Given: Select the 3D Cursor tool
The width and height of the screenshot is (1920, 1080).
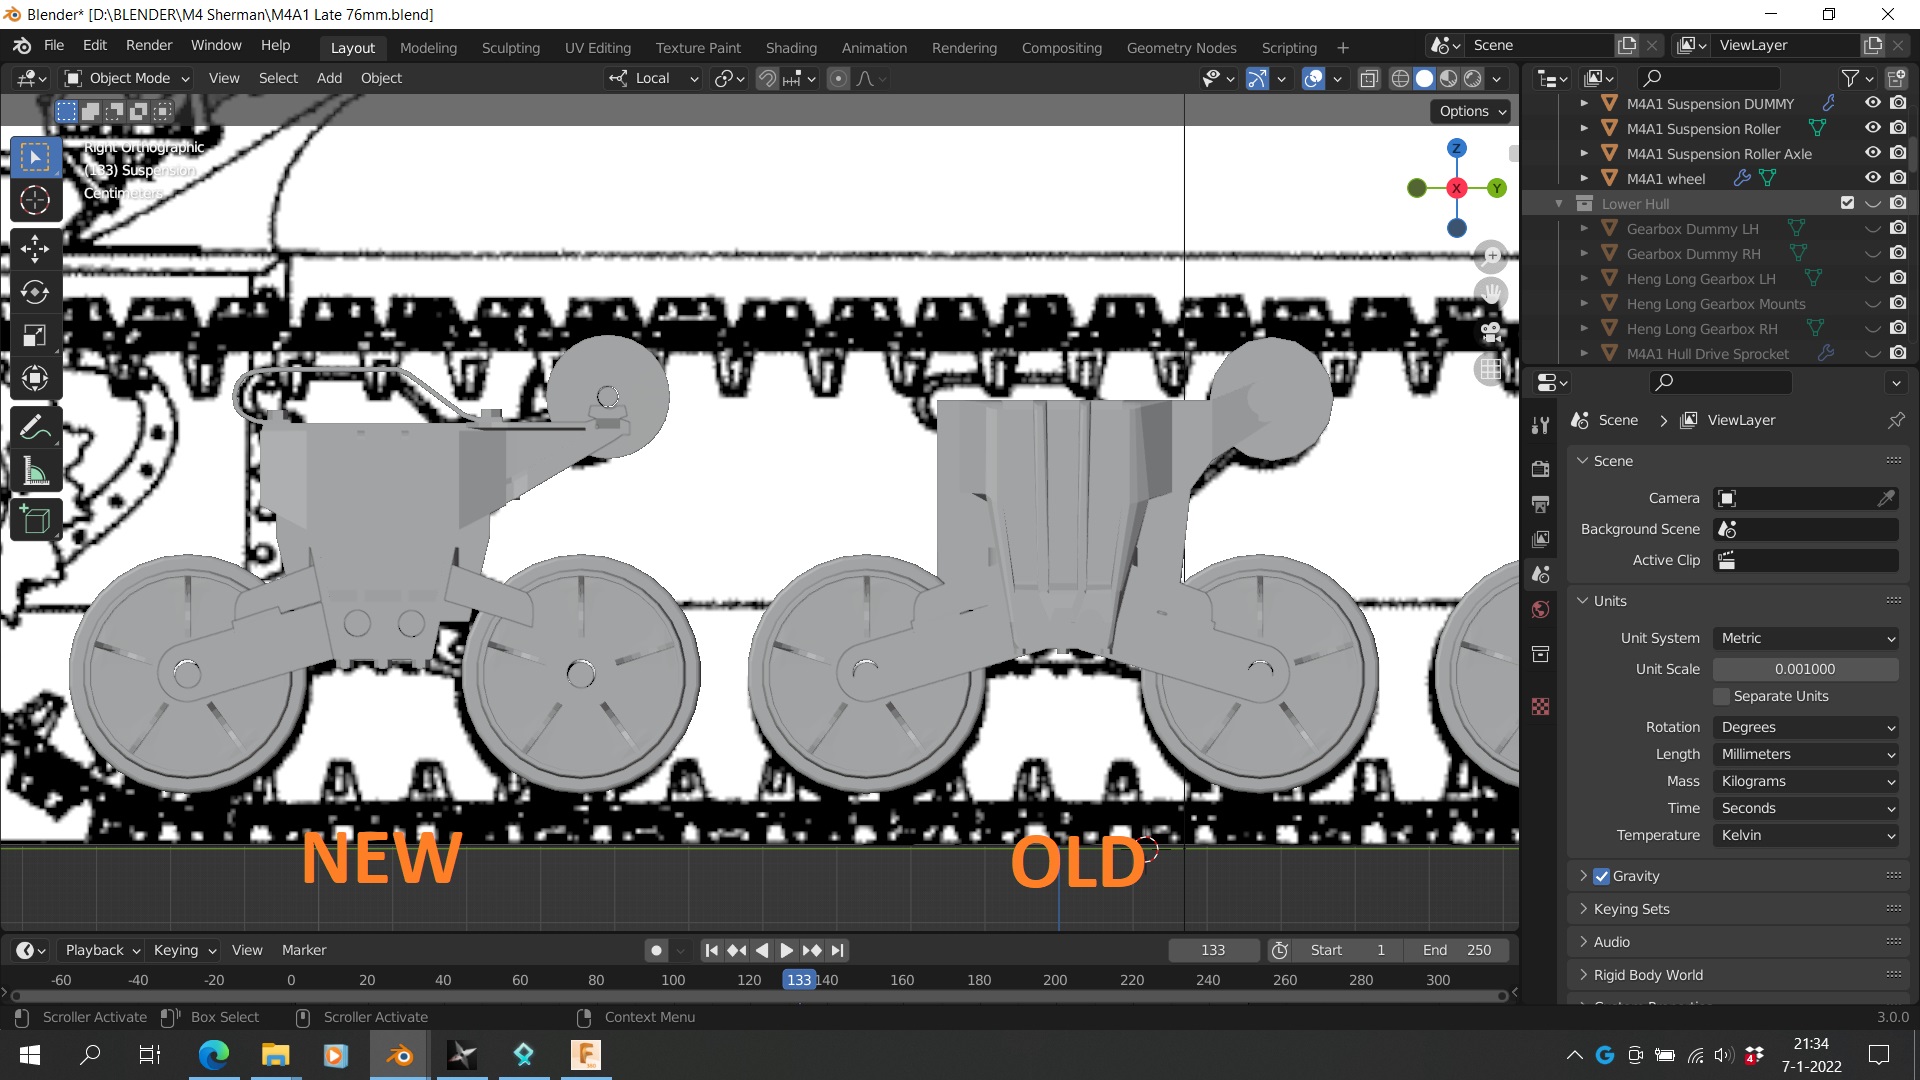Looking at the screenshot, I should point(35,200).
